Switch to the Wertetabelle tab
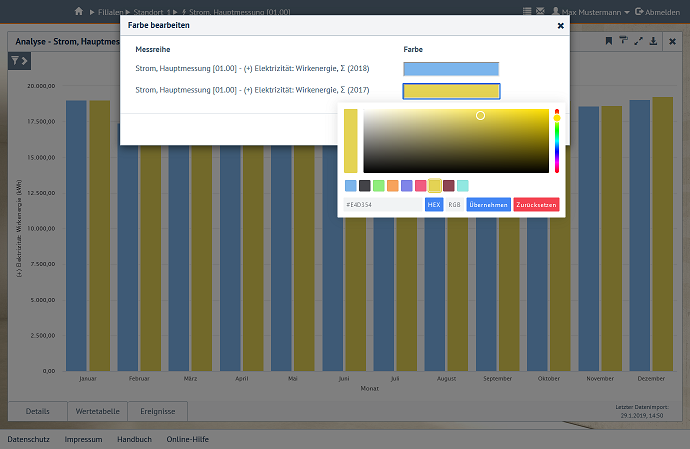Screen dimensions: 690x449 (98, 411)
